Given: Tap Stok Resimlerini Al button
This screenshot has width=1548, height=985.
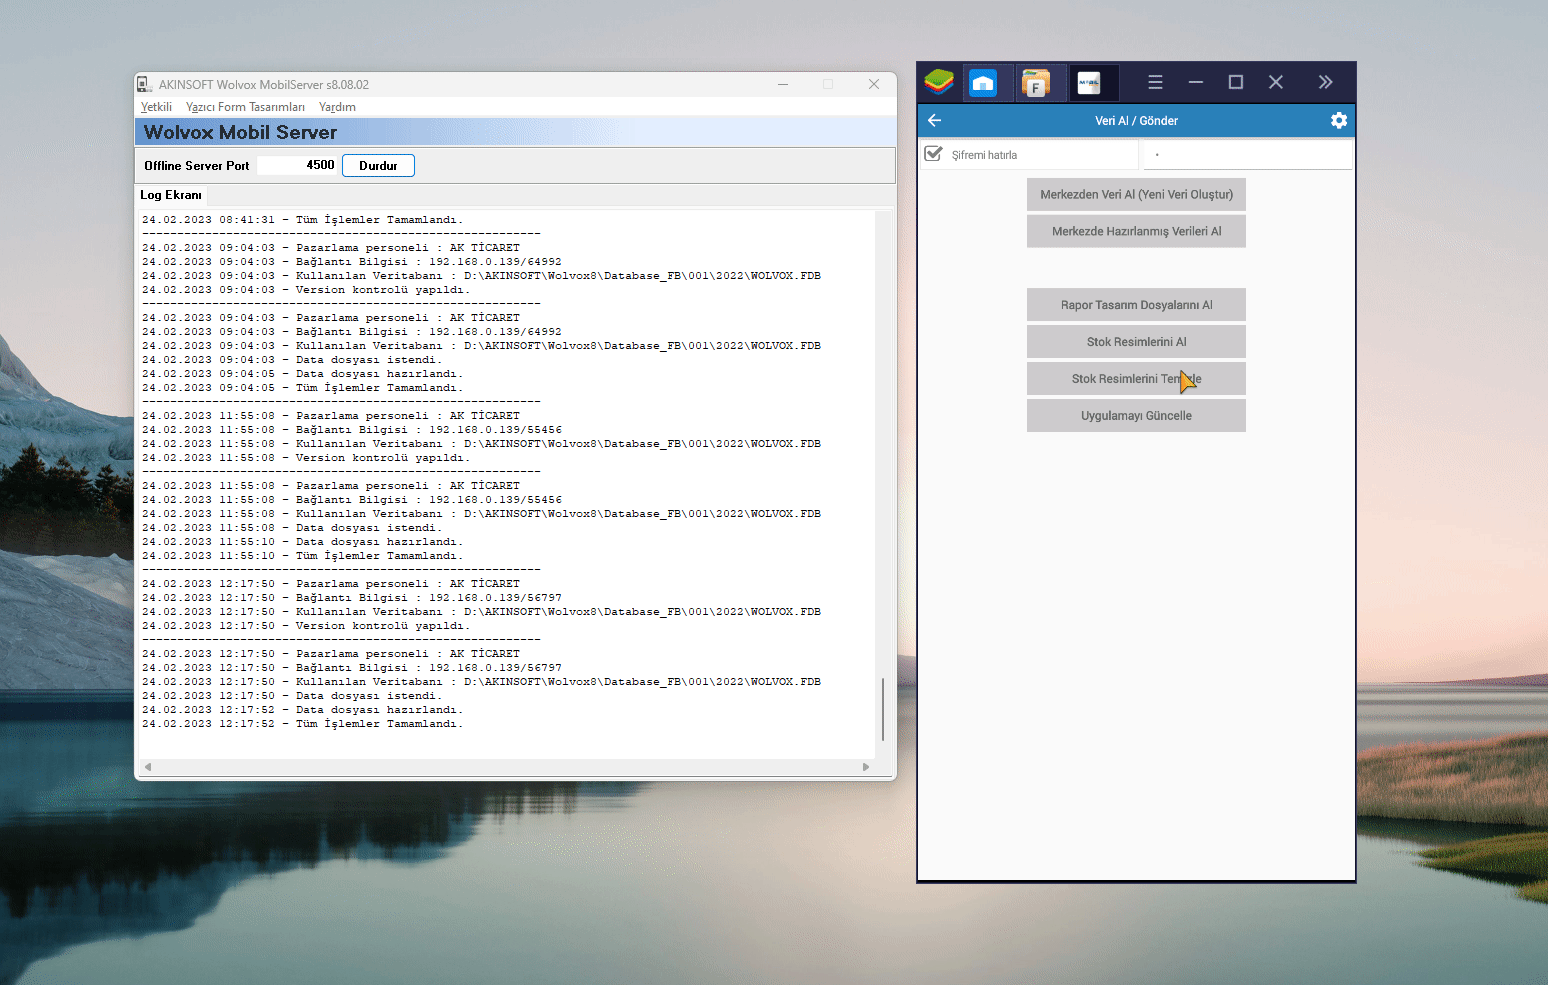Looking at the screenshot, I should pyautogui.click(x=1136, y=342).
